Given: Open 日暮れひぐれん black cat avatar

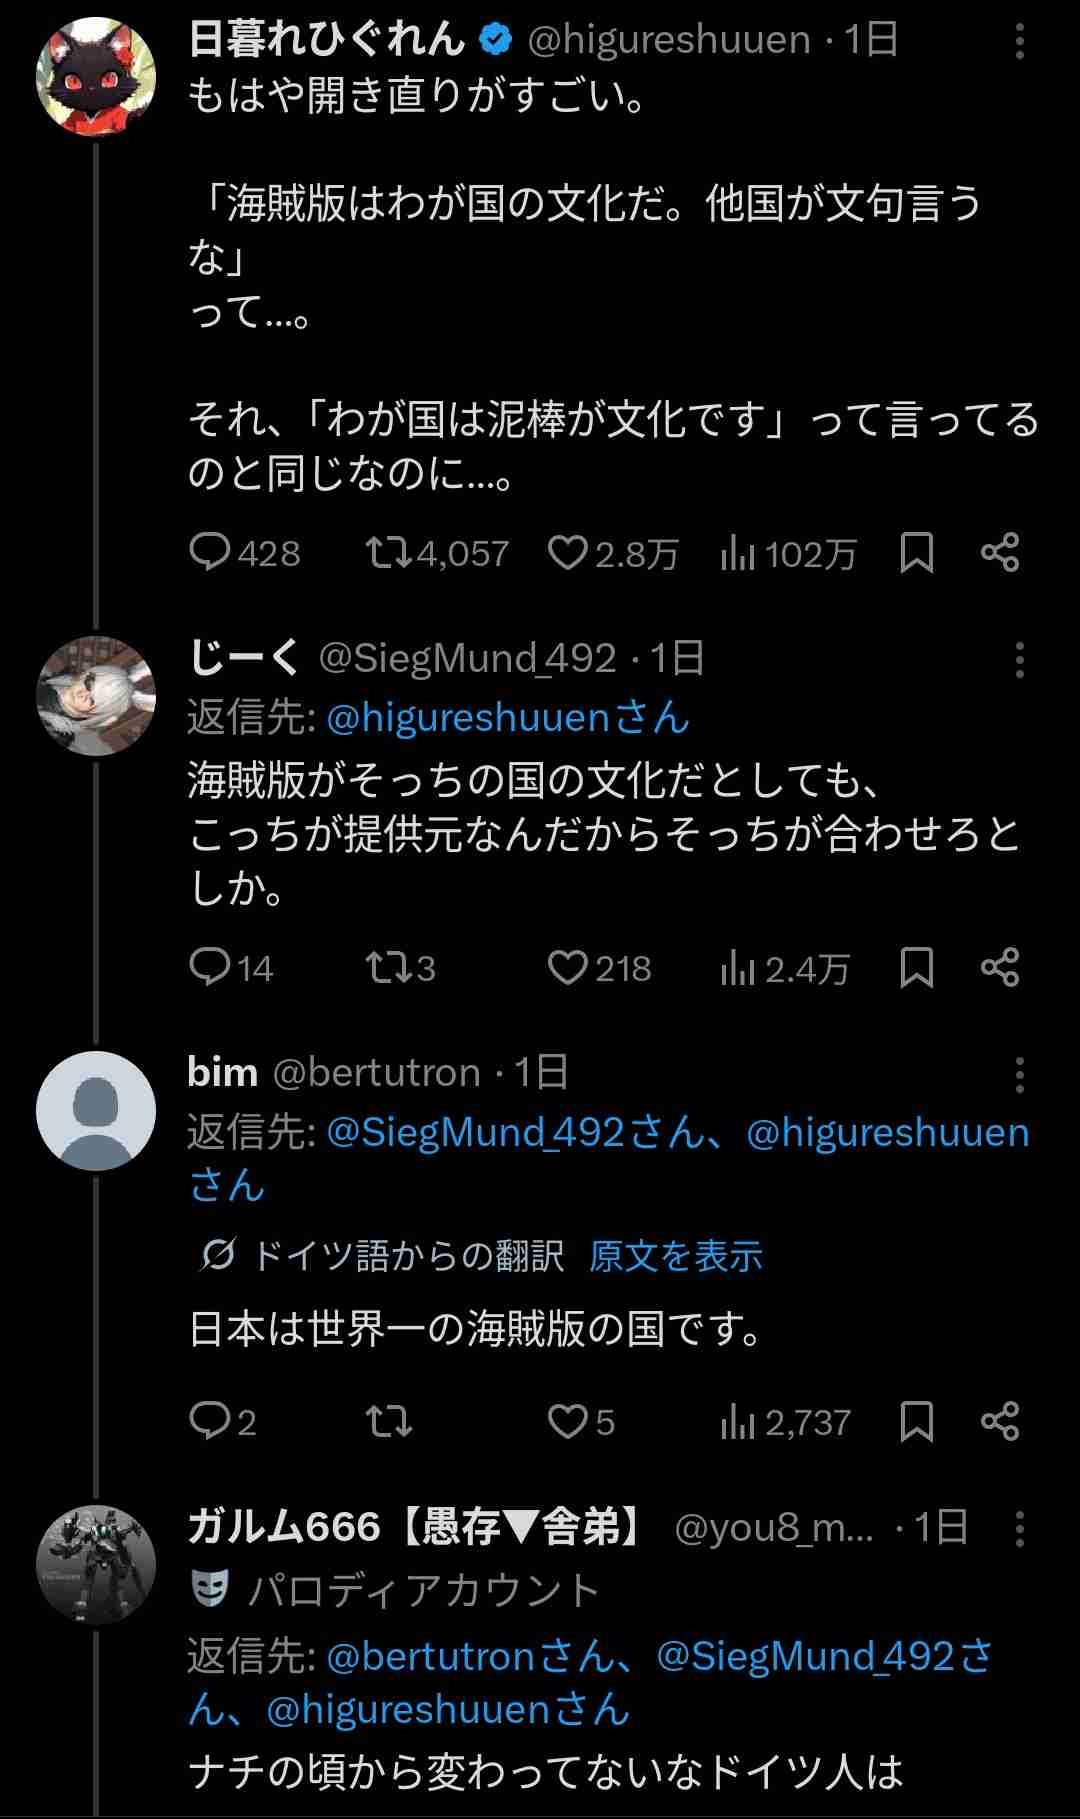Looking at the screenshot, I should tap(96, 76).
